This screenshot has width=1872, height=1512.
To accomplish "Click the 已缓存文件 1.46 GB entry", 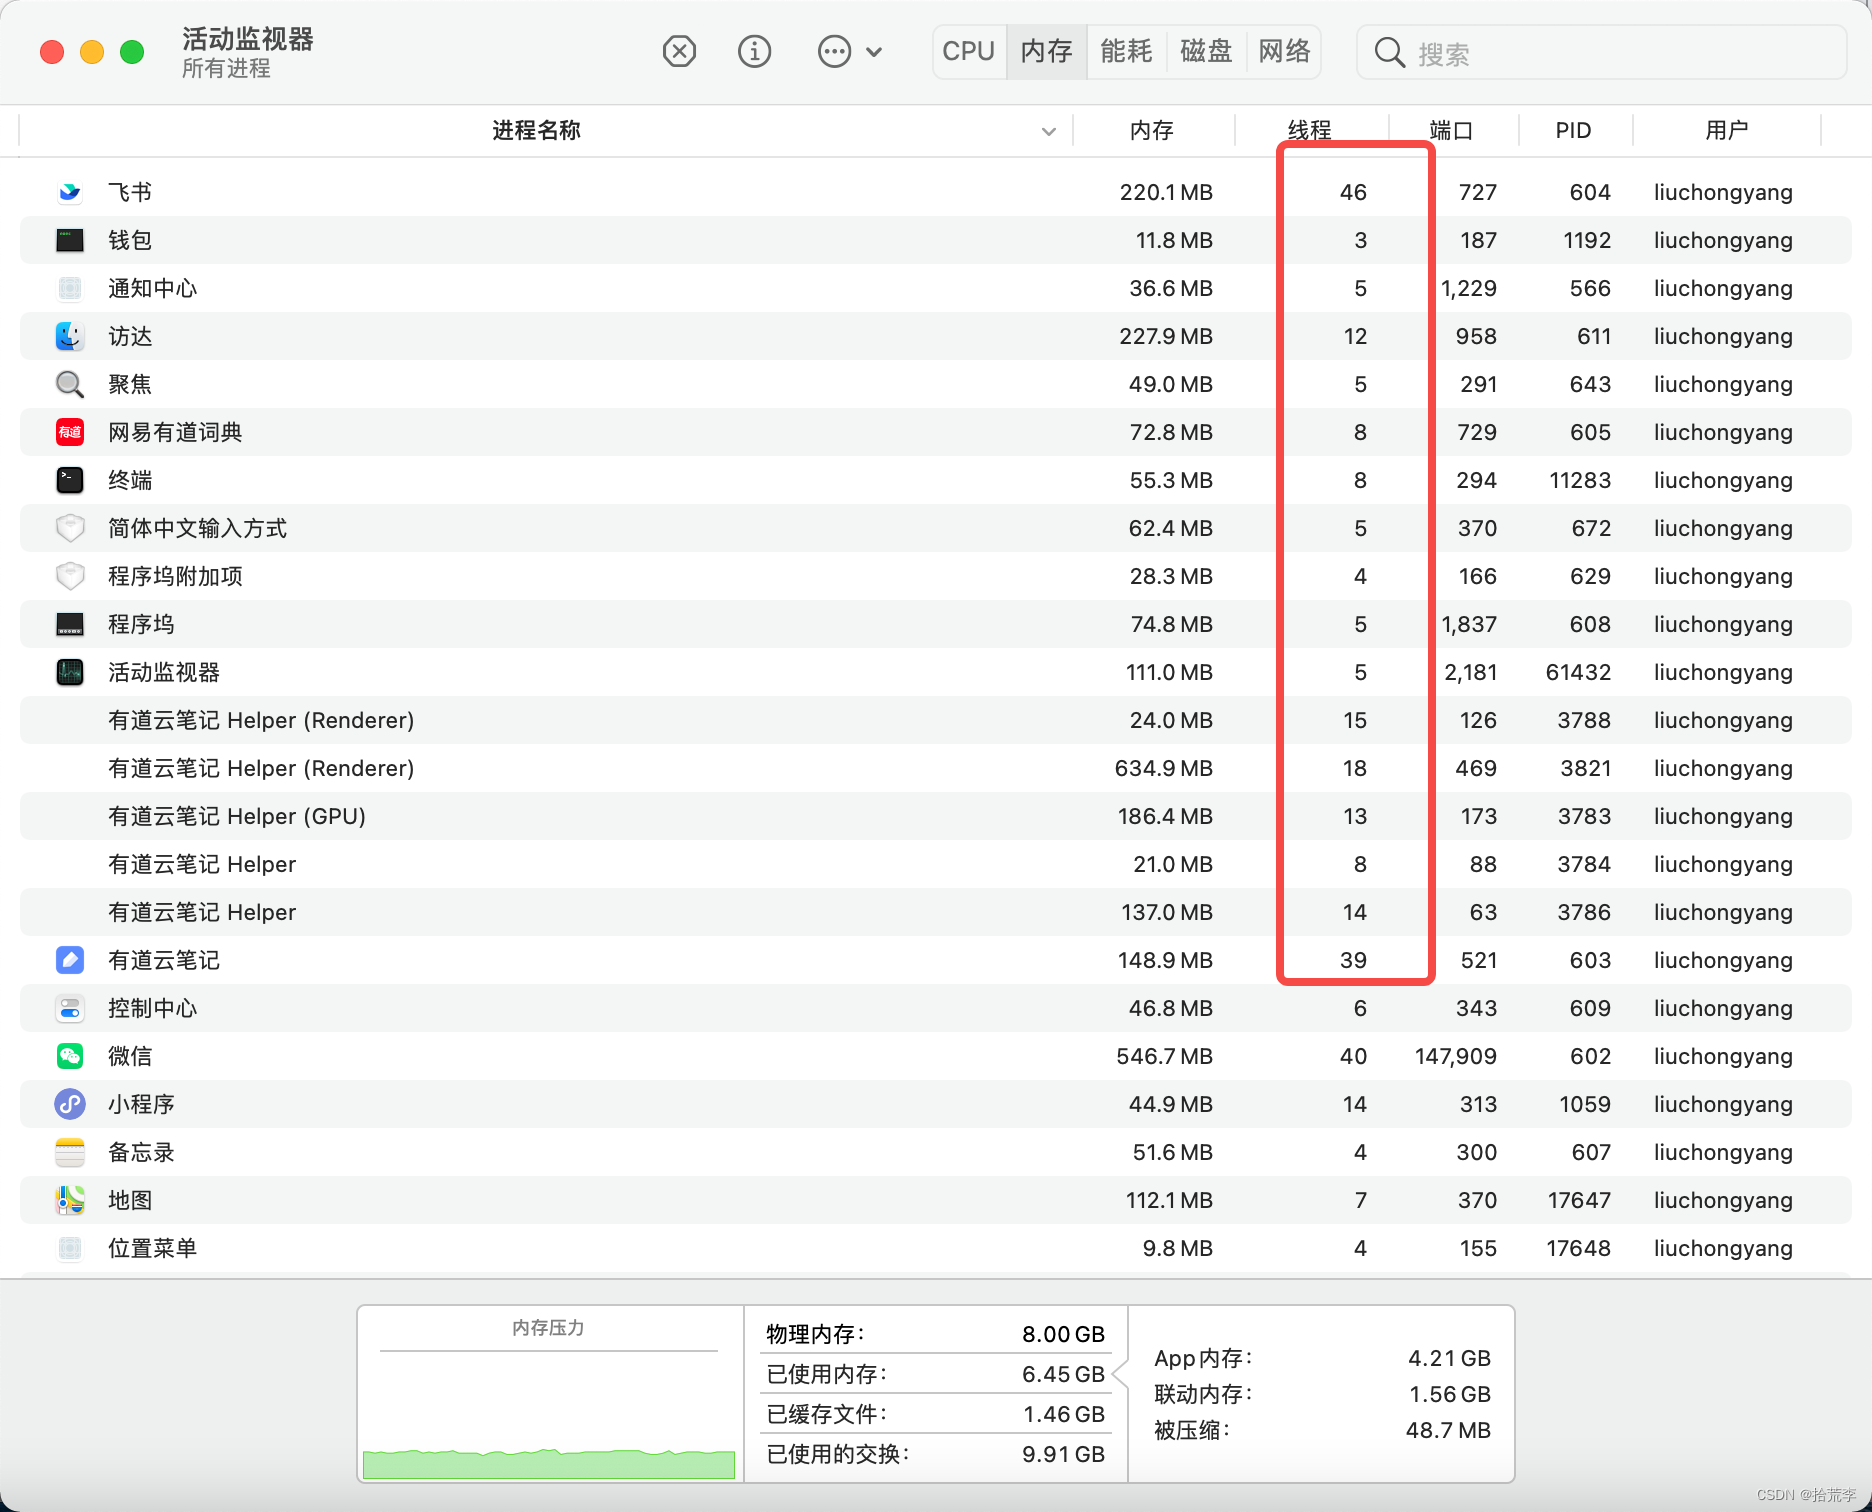I will click(936, 1414).
